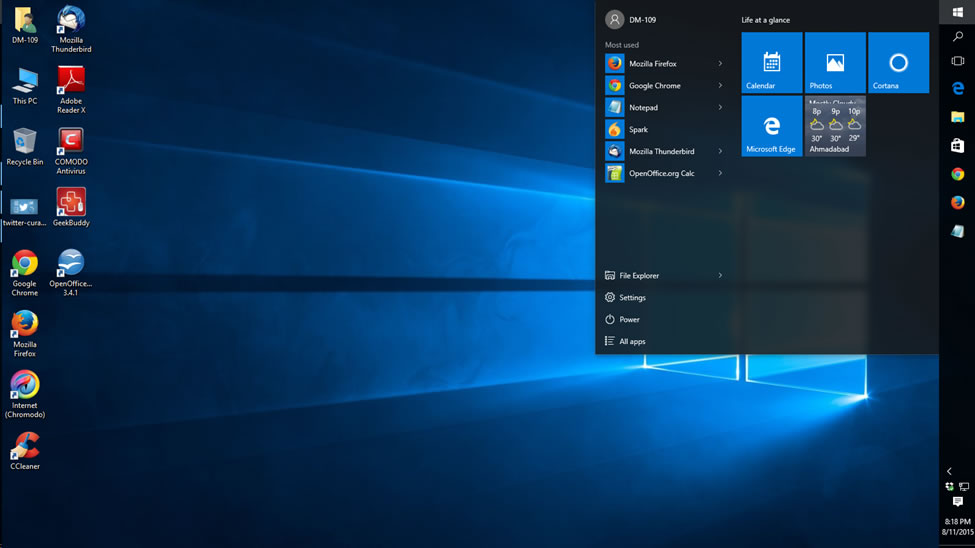Launch Firefox from the taskbar
This screenshot has width=975, height=548.
(958, 203)
